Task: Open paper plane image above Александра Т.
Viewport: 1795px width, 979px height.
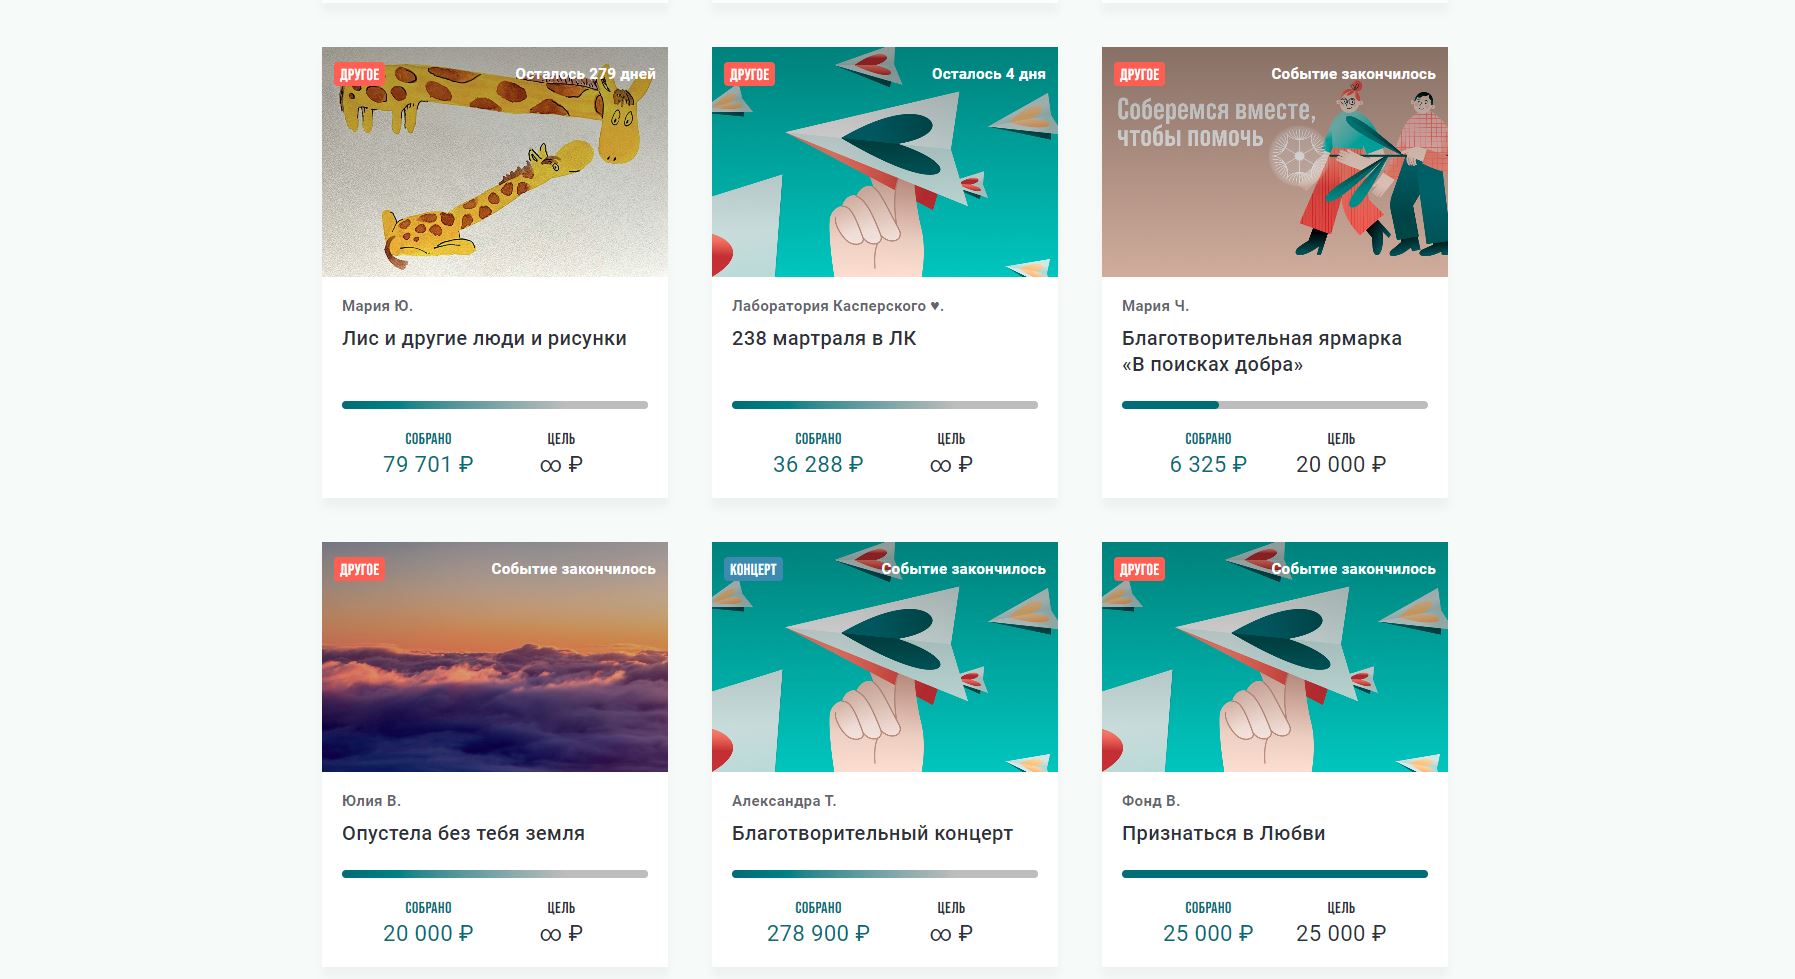Action: 884,657
